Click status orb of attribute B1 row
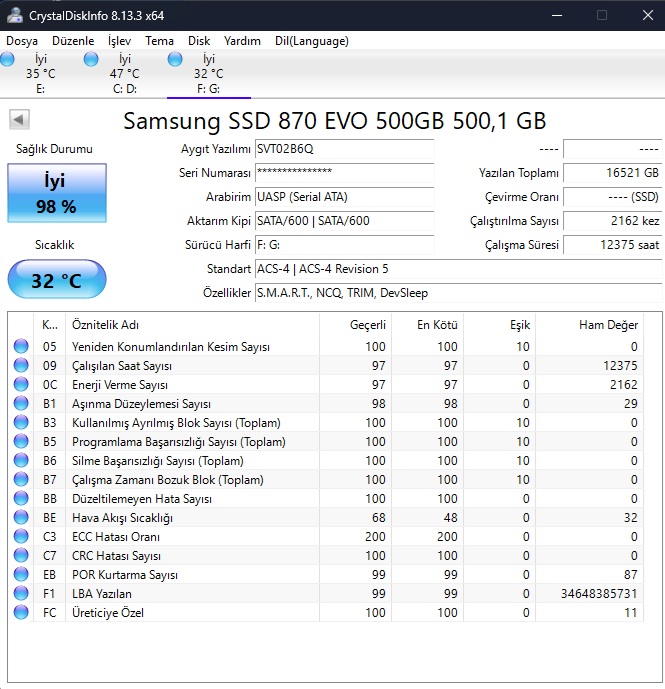The width and height of the screenshot is (665, 689). point(21,403)
